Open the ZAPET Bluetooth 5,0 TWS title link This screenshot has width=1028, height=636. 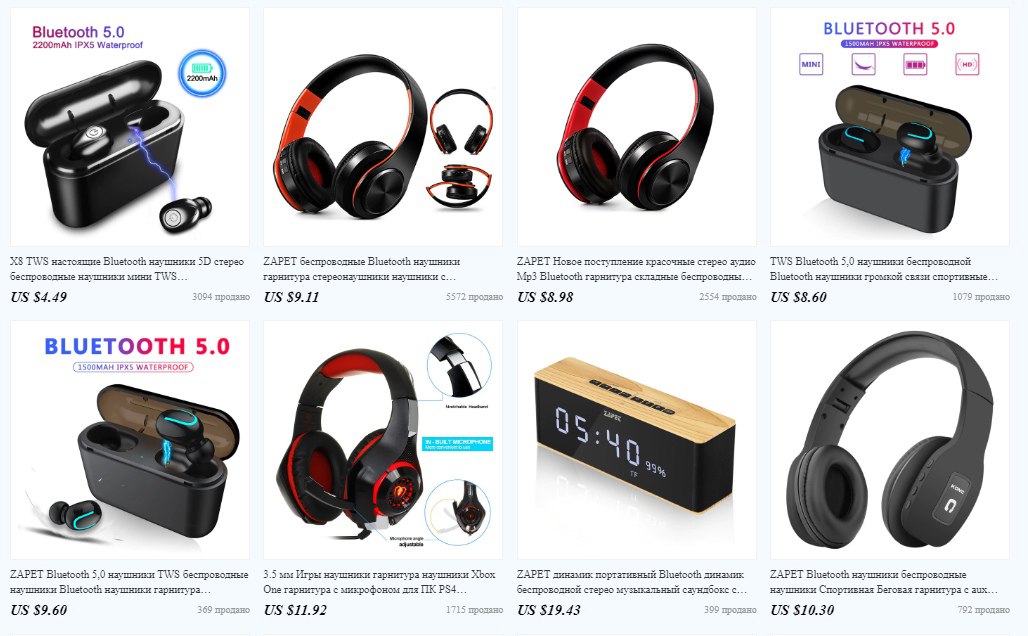[129, 582]
